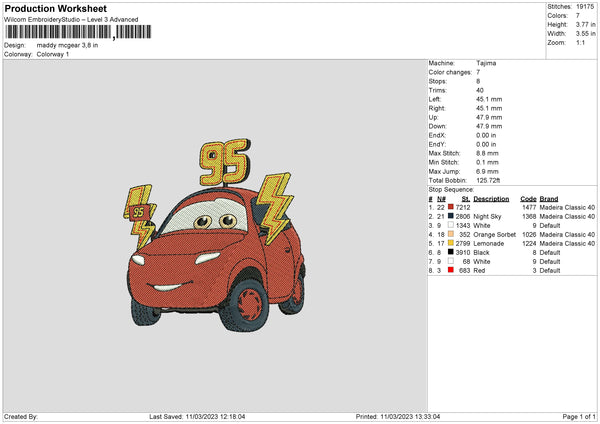Click the Min Stitch value 0.1 mm

coord(488,162)
